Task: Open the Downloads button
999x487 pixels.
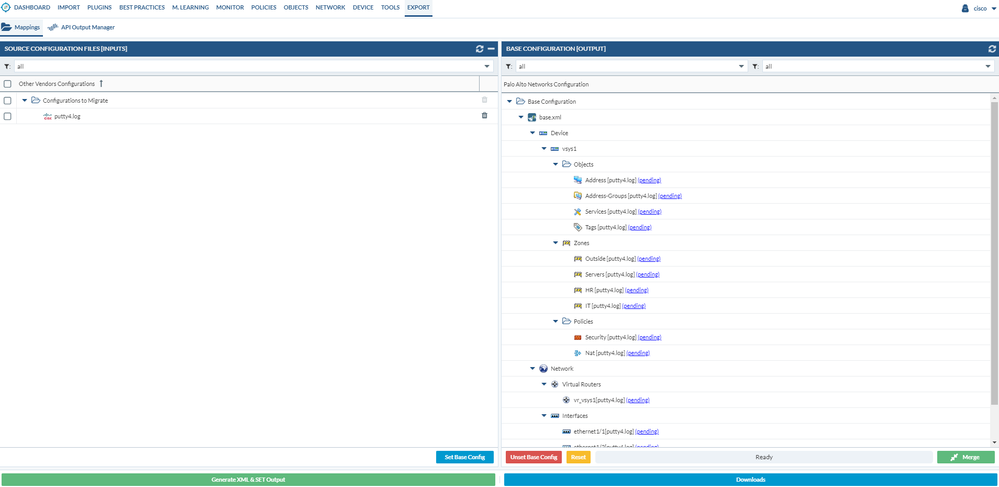Action: click(751, 479)
